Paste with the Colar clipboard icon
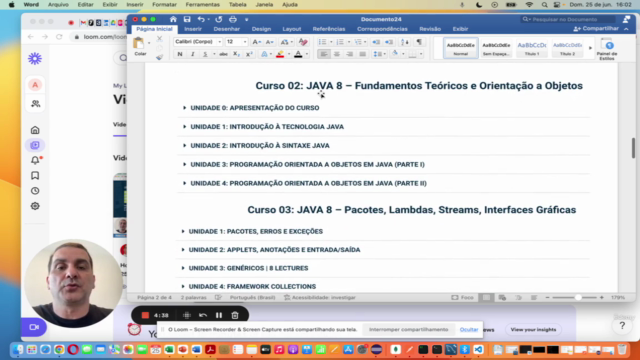The height and width of the screenshot is (360, 640). click(139, 43)
